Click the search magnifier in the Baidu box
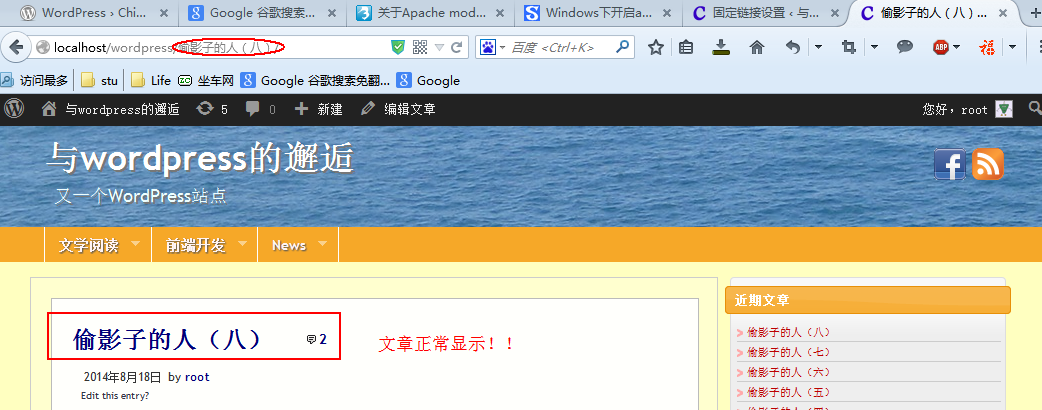The image size is (1042, 410). click(622, 47)
